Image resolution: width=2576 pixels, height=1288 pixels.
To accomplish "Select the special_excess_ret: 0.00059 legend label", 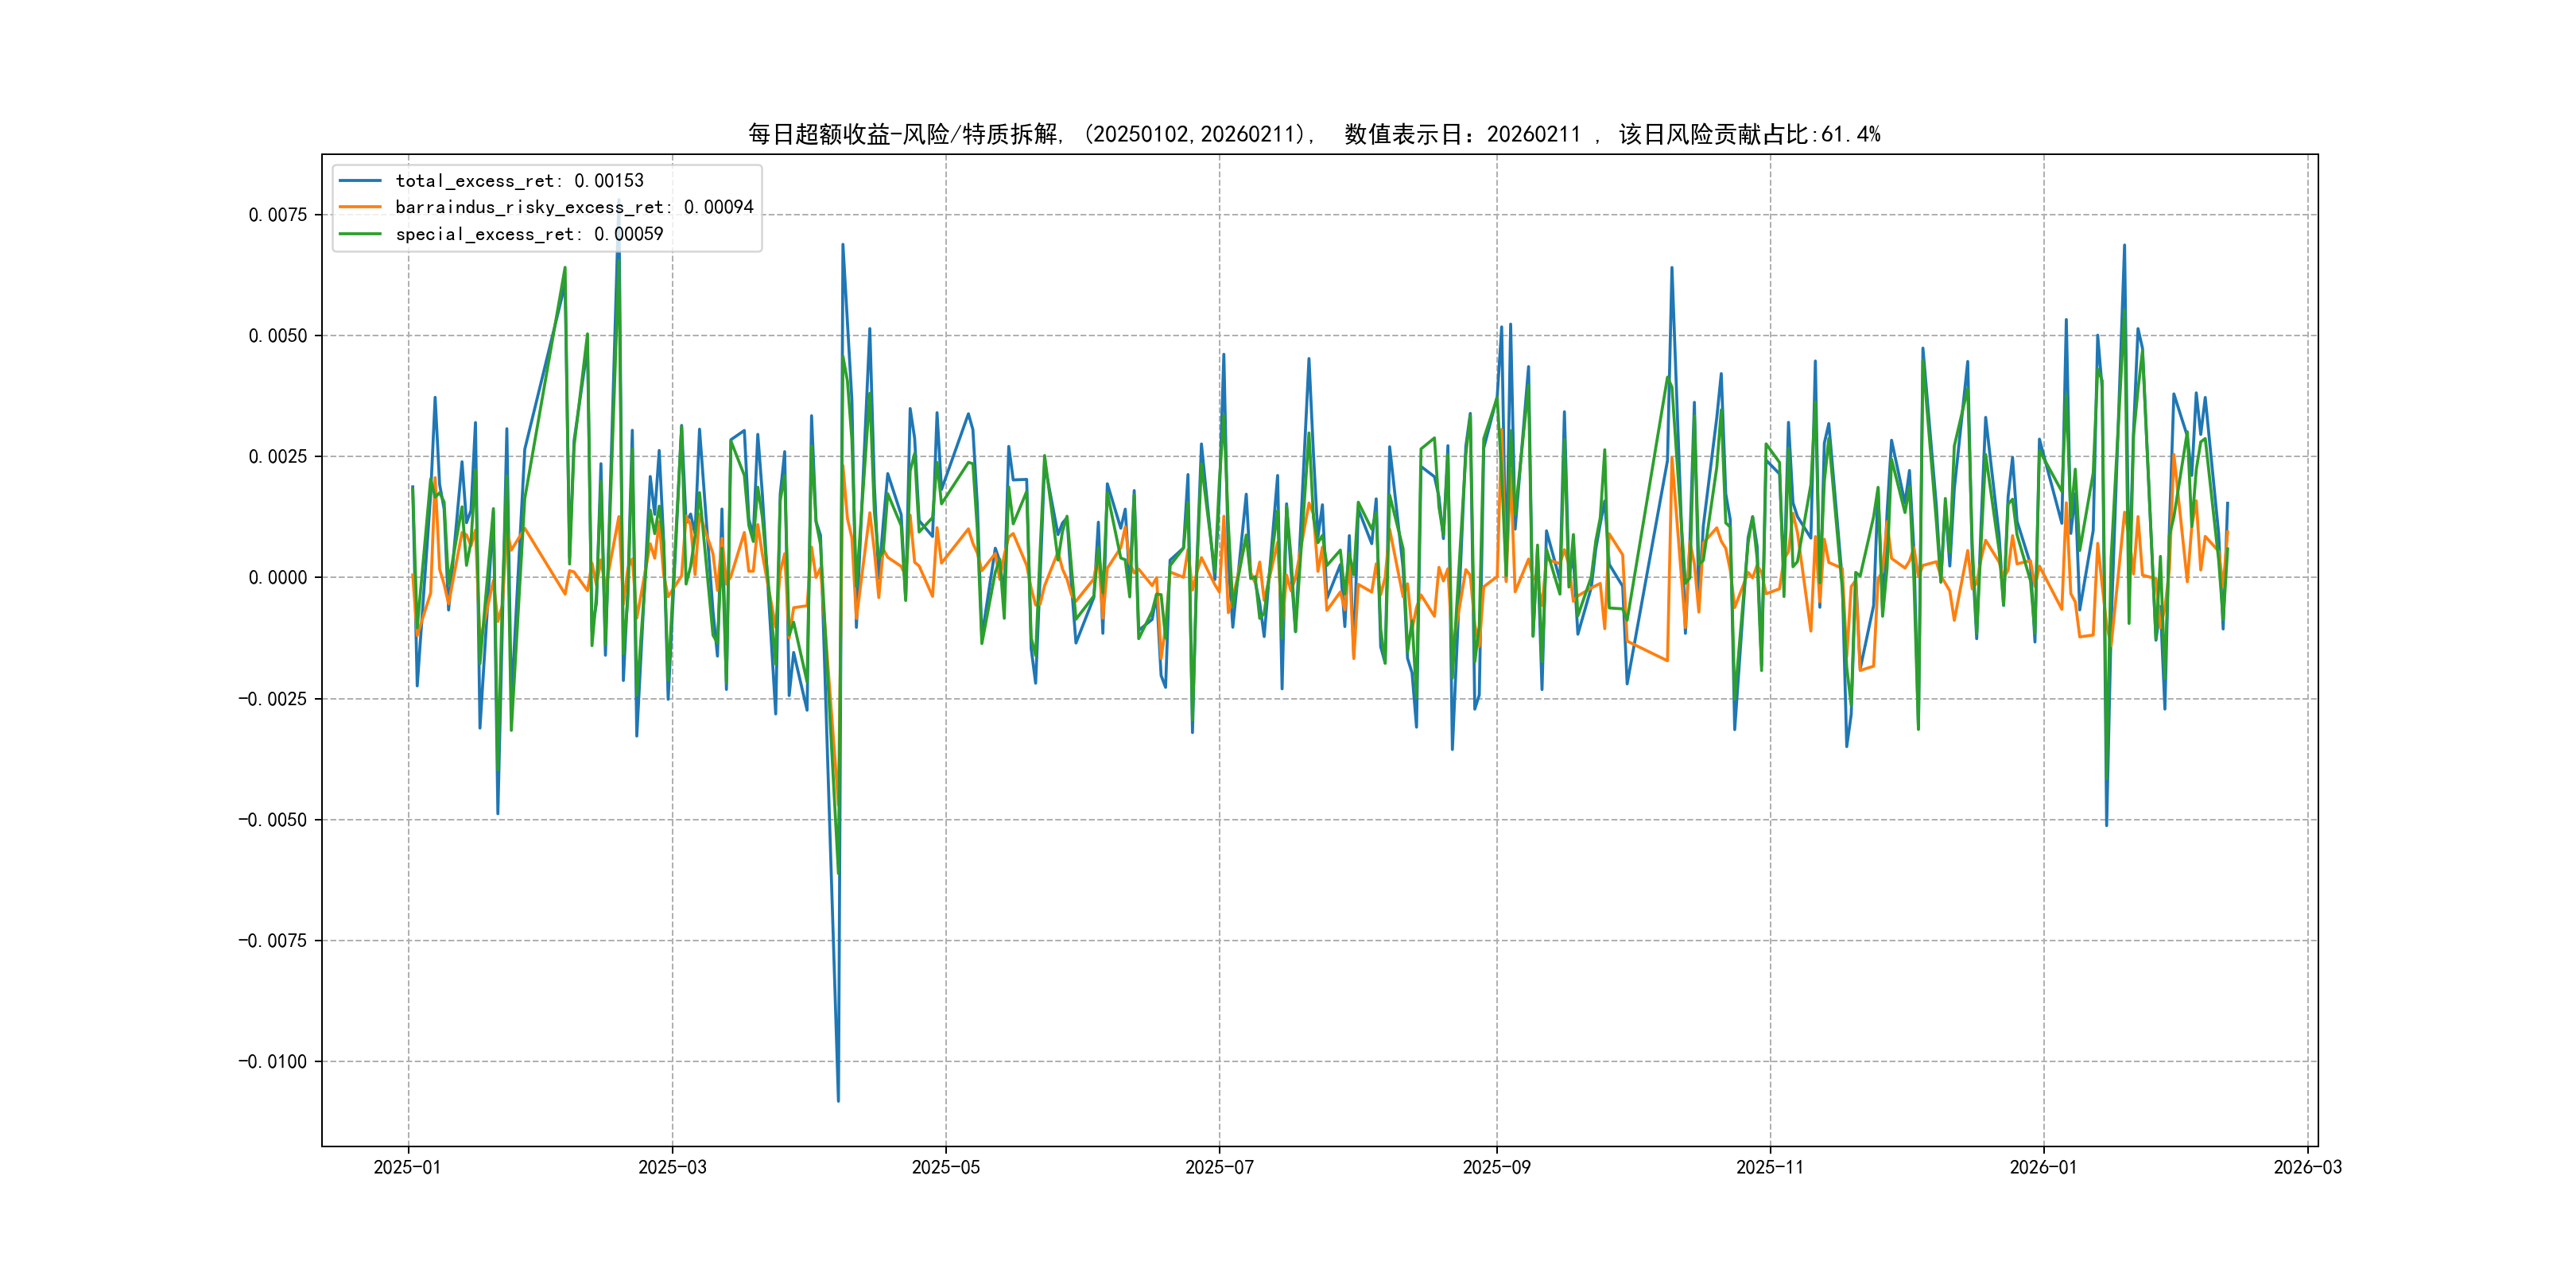I will (529, 234).
